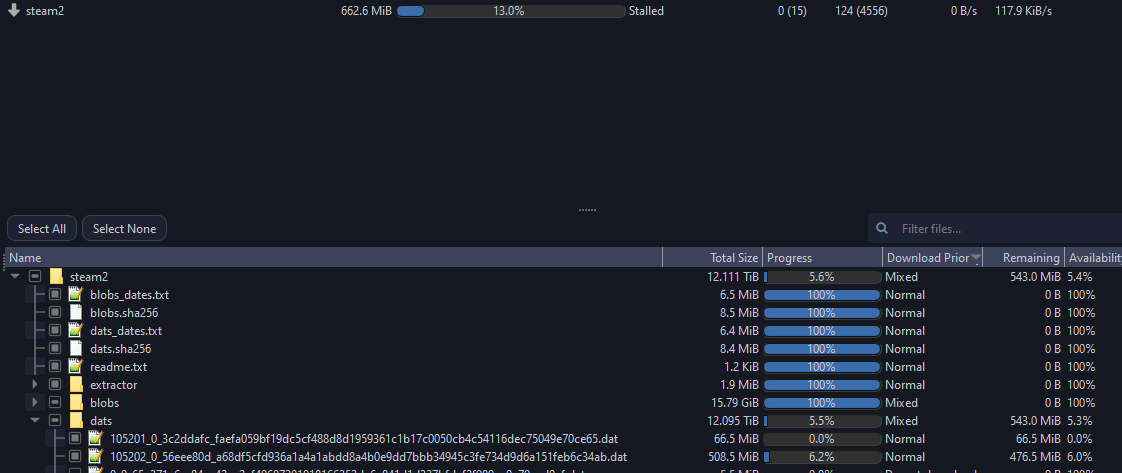Toggle the 105201_0 .dat file checkbox
The image size is (1122, 473).
point(75,439)
